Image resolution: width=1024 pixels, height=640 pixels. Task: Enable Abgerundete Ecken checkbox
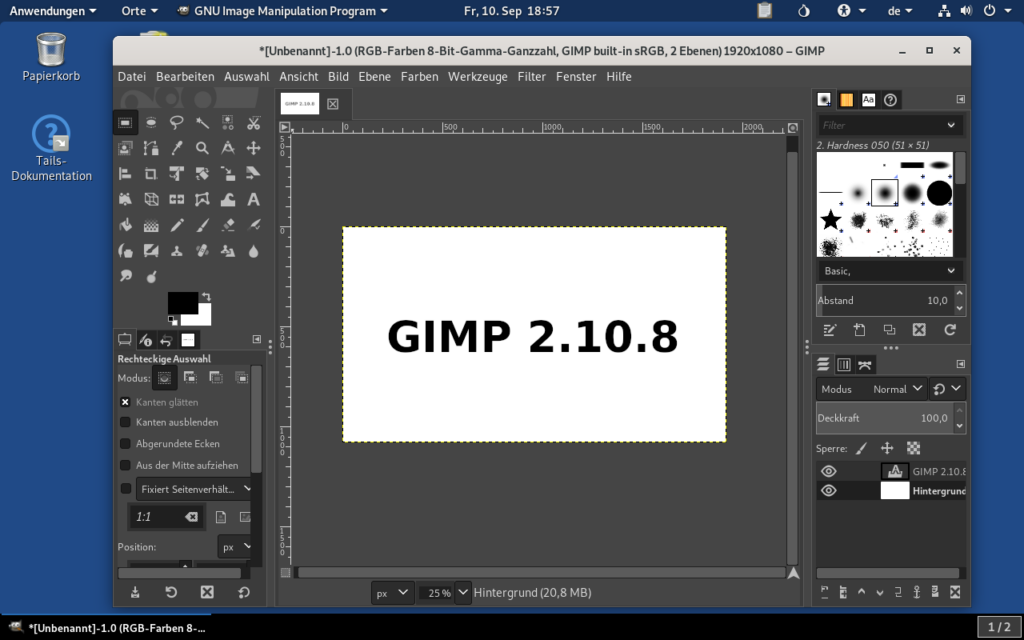(x=125, y=443)
